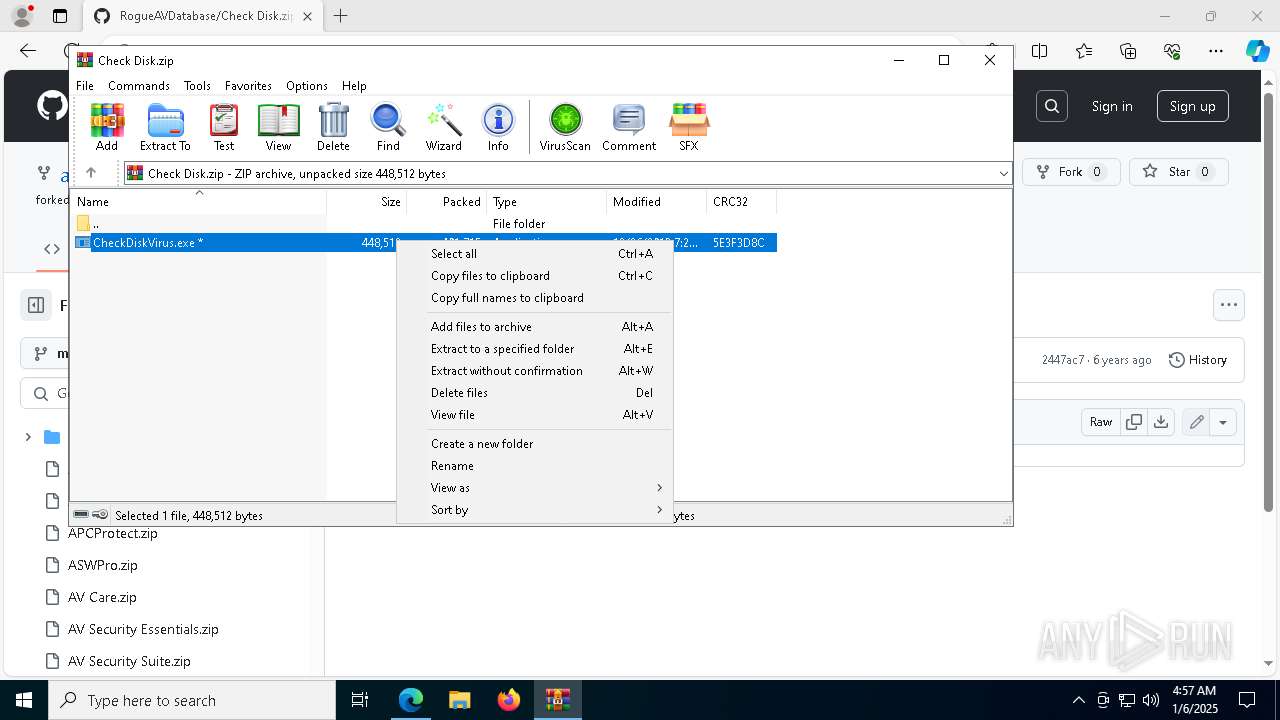Click the Windows taskbar search box
The height and width of the screenshot is (720, 1280).
tap(192, 700)
